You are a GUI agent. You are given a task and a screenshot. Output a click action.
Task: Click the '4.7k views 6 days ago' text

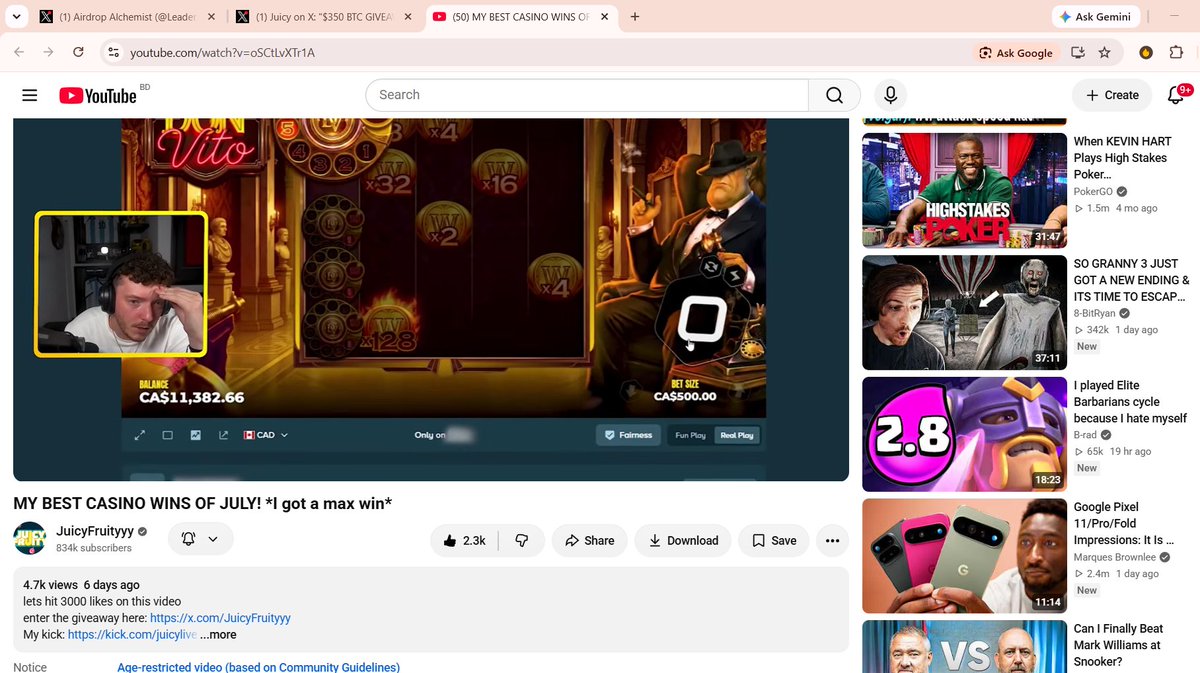(x=81, y=585)
